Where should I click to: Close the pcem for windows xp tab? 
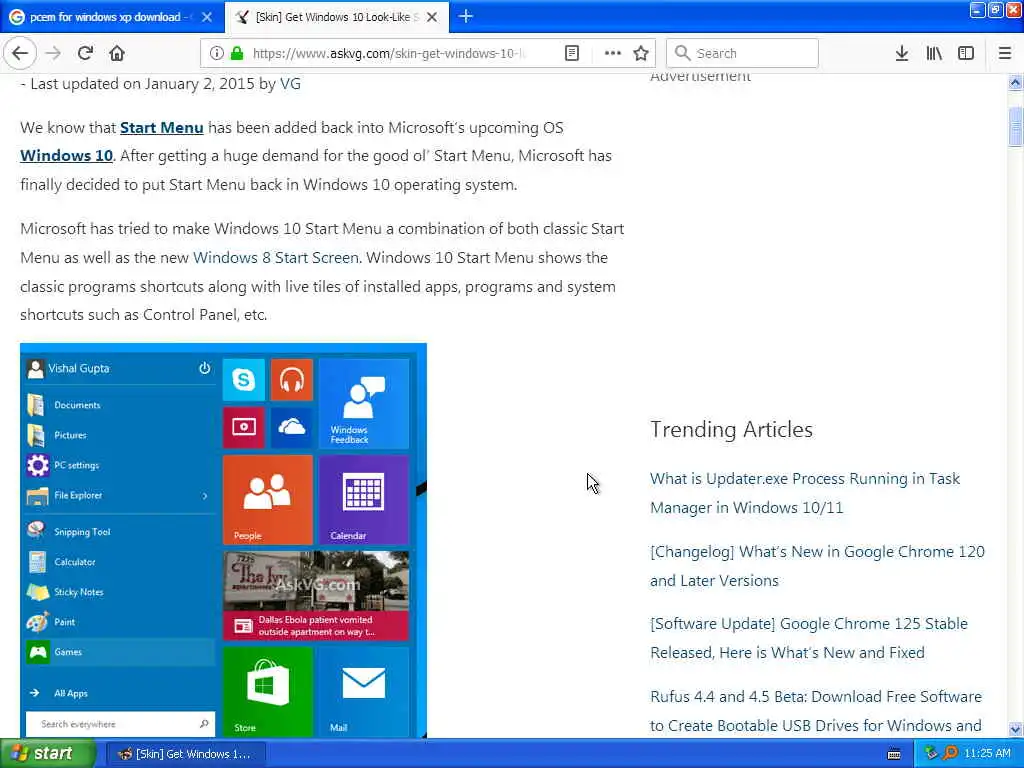pyautogui.click(x=207, y=17)
